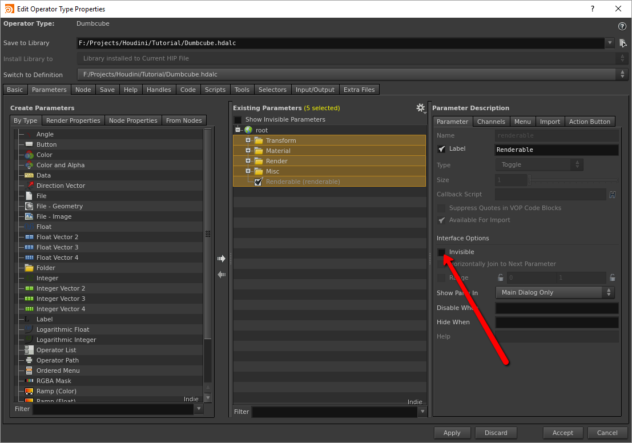Click the gear icon above Existing Parameters
This screenshot has width=632, height=443.
click(x=421, y=107)
